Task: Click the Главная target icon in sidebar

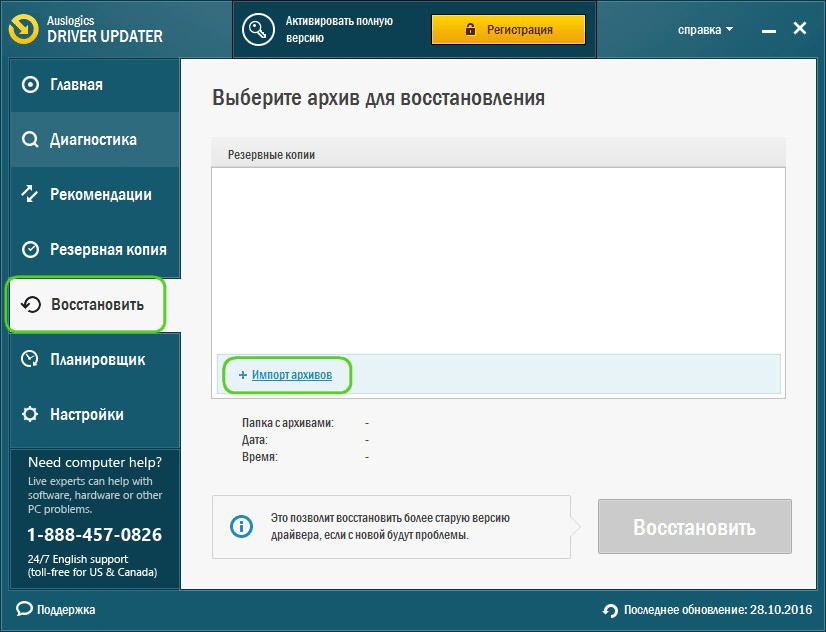Action: coord(30,85)
